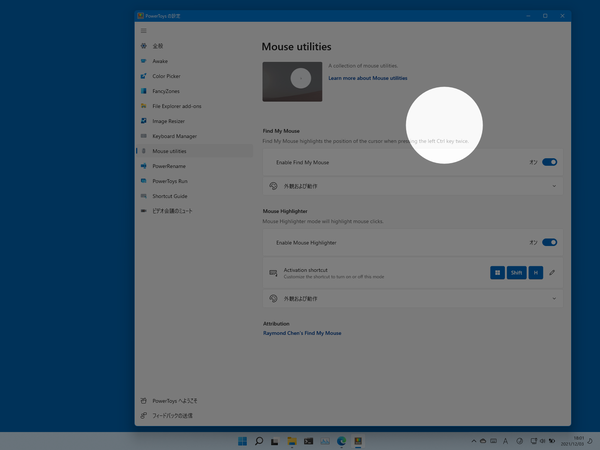Open File Explorer add-ons page

pos(177,106)
